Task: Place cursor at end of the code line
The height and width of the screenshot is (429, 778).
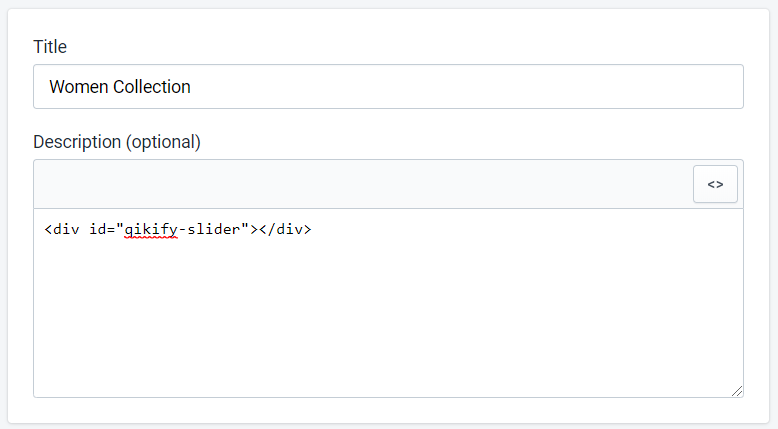Action: pos(313,229)
